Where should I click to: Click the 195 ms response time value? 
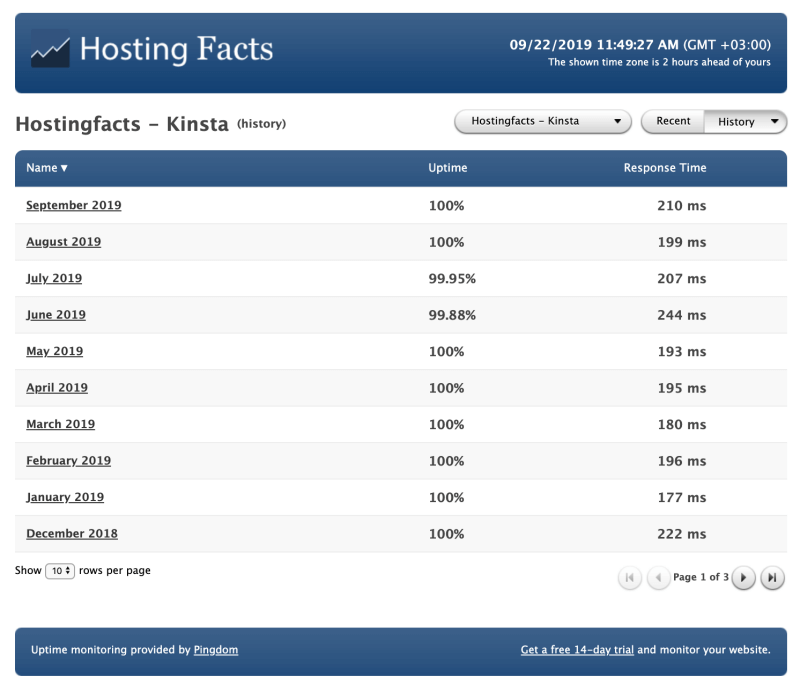(682, 388)
